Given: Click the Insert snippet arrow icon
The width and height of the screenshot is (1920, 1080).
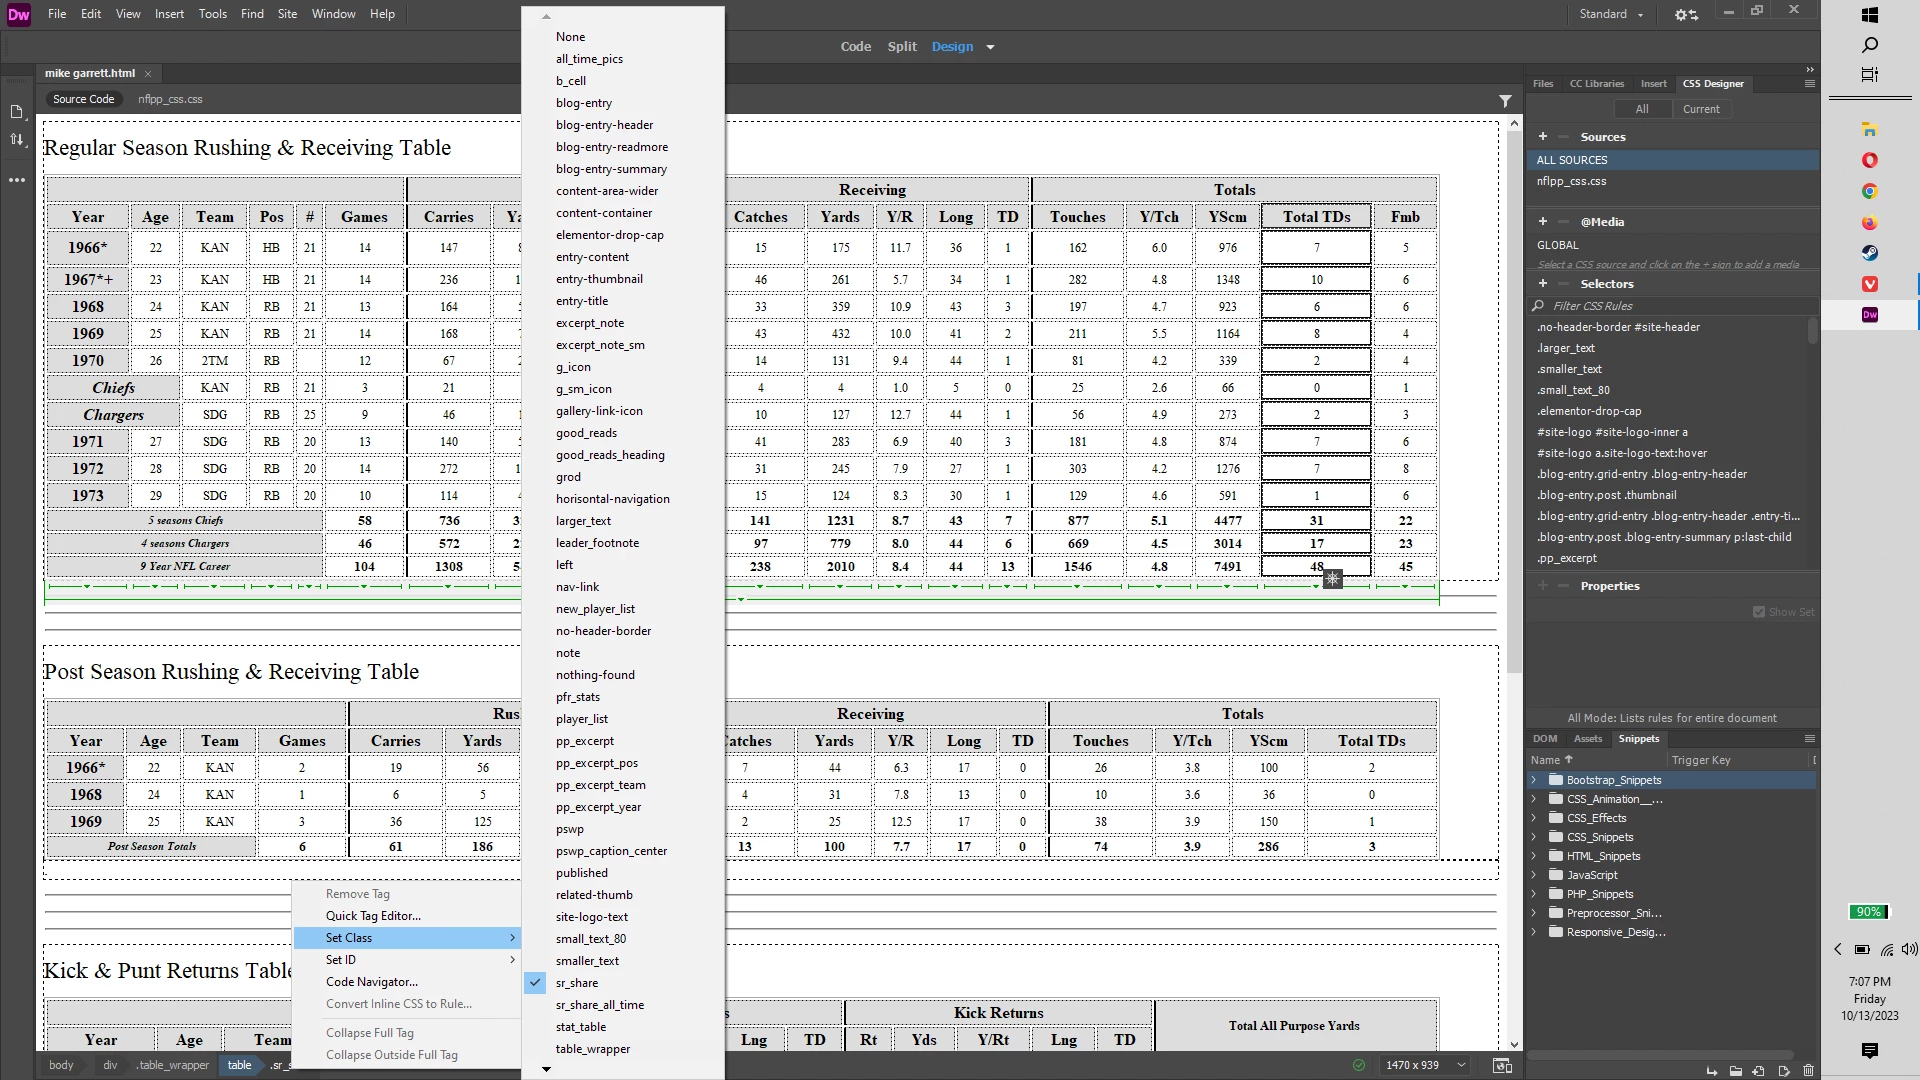Looking at the screenshot, I should tap(1712, 1071).
